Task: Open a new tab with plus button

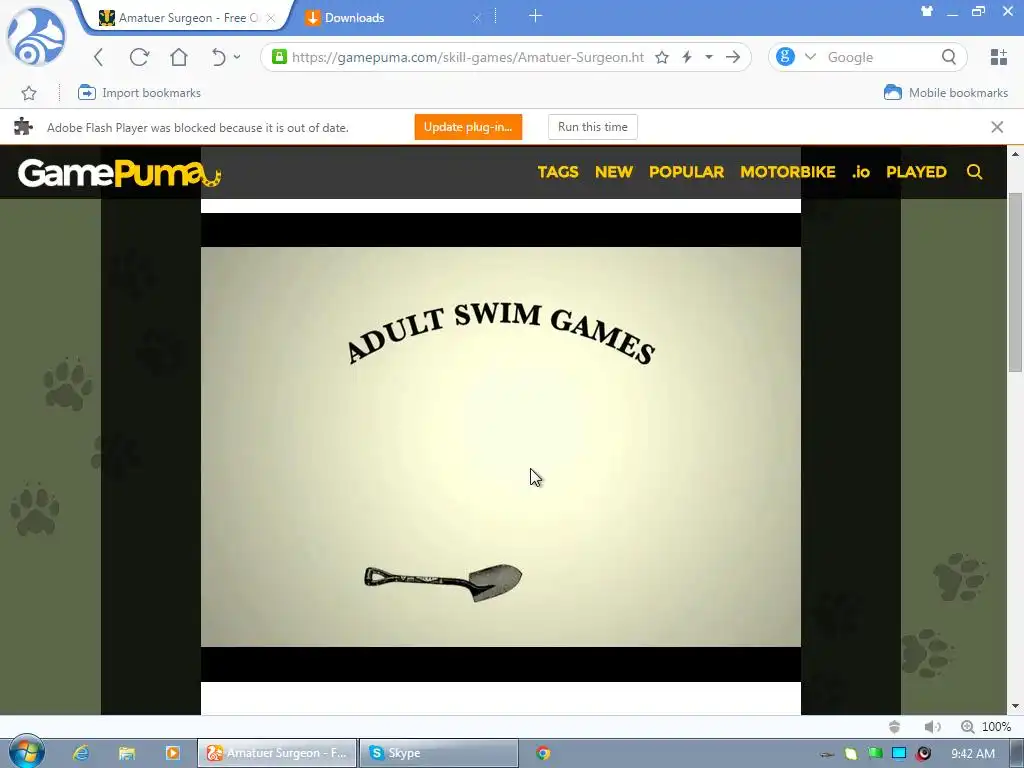Action: pos(536,16)
